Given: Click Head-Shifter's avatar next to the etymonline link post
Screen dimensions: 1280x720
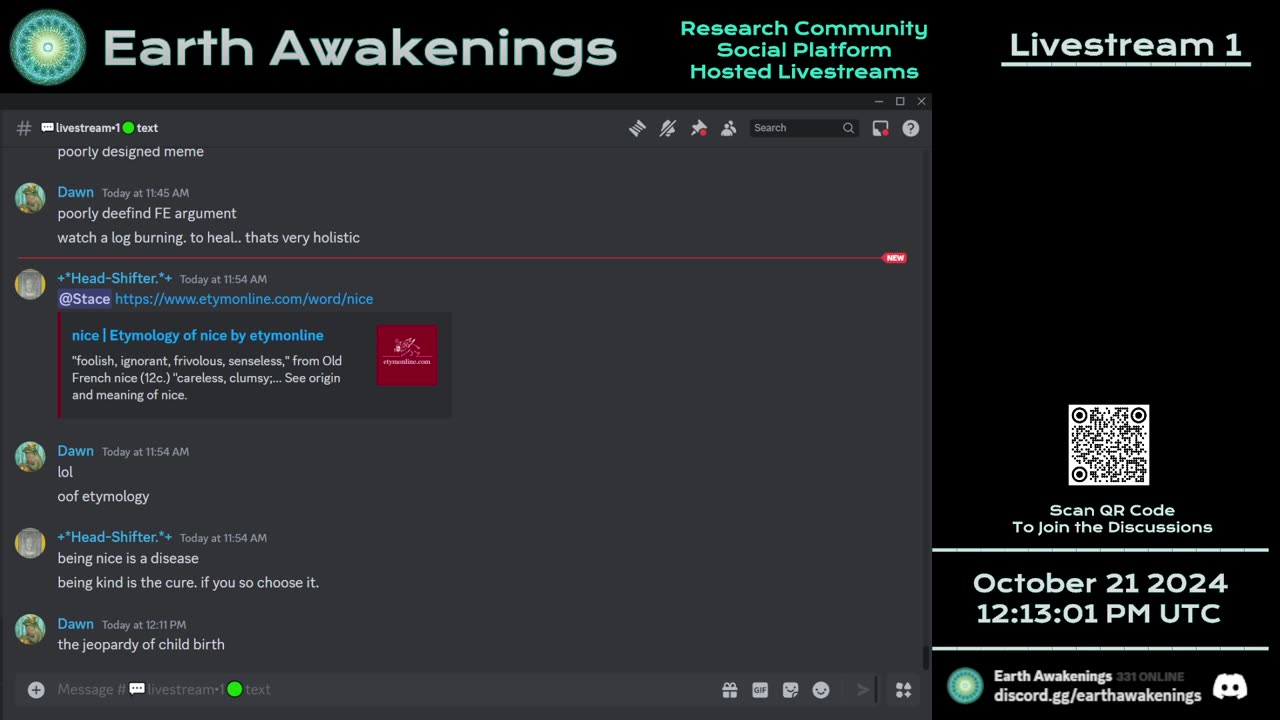Looking at the screenshot, I should pos(30,284).
